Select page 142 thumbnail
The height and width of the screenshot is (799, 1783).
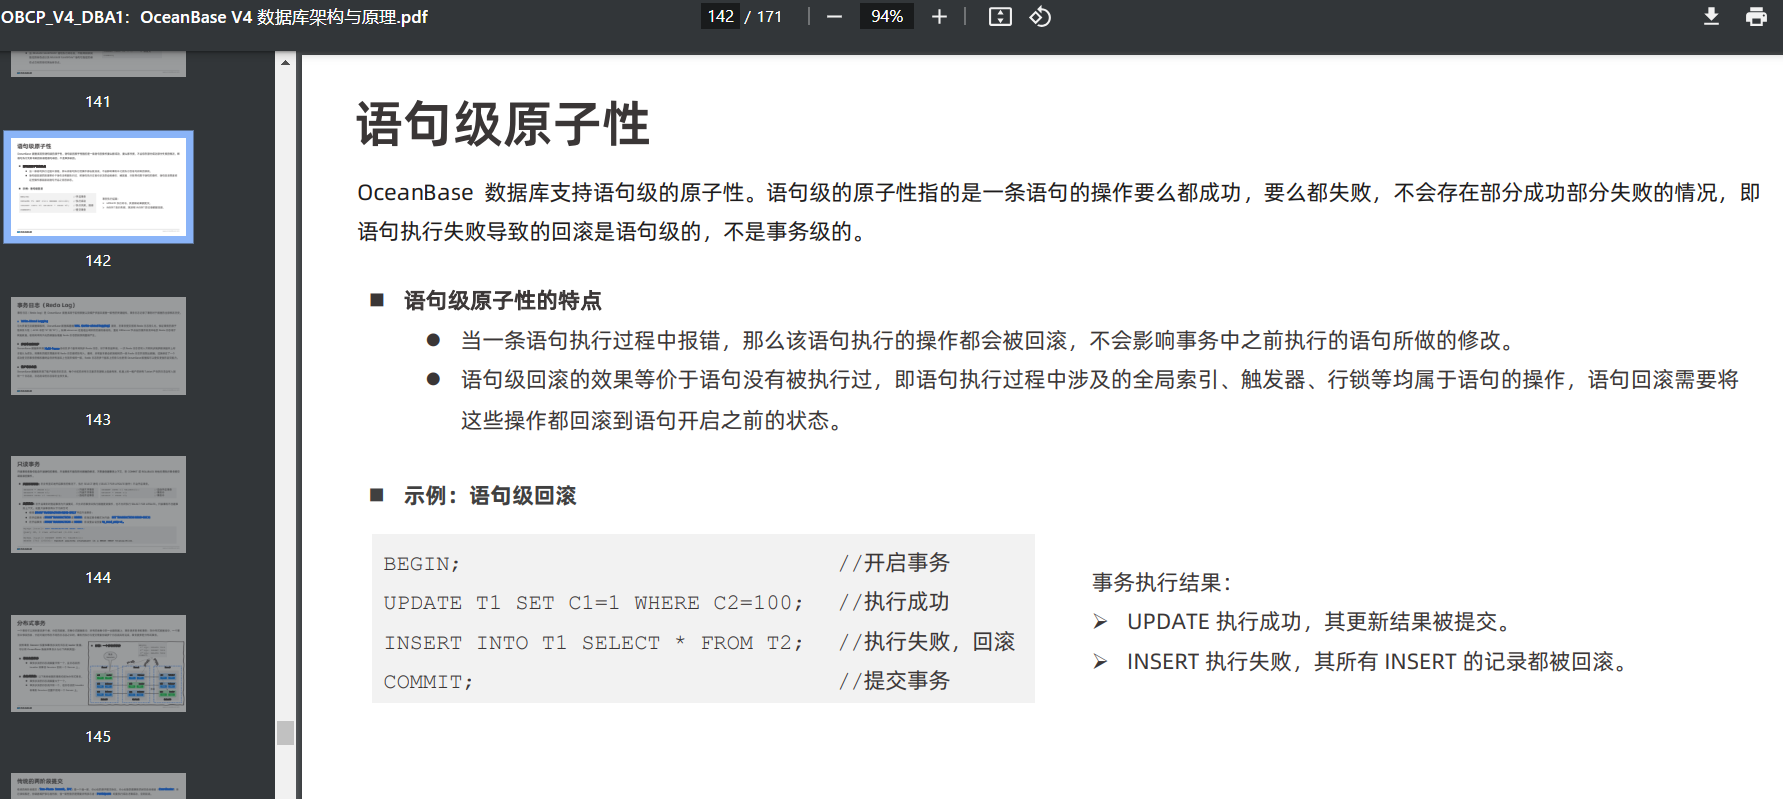tap(98, 187)
